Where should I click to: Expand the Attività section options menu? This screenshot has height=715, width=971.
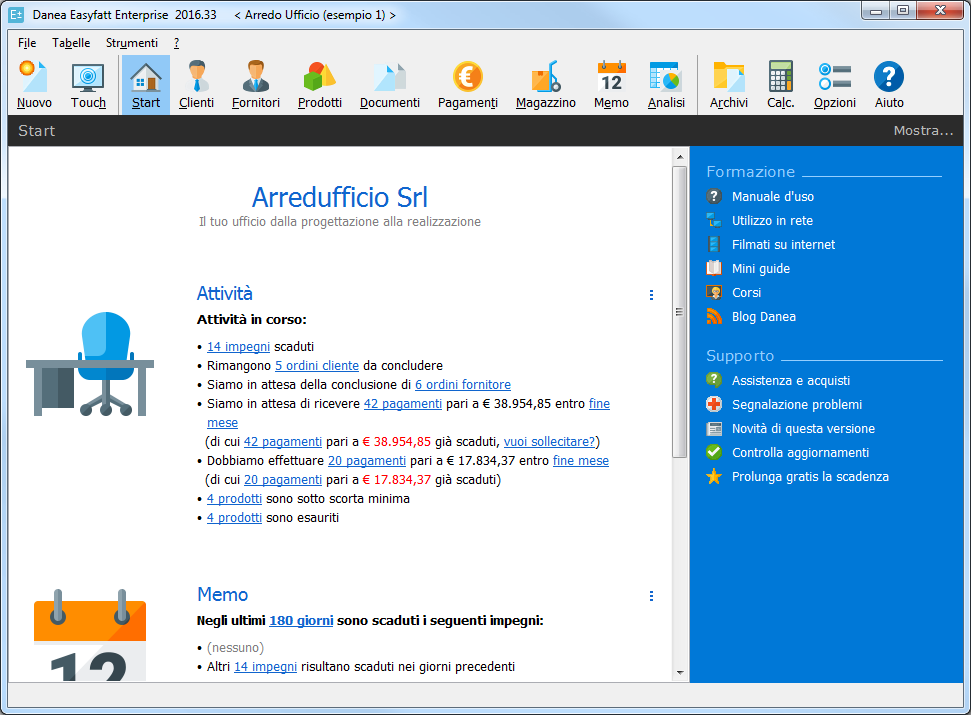coord(651,295)
